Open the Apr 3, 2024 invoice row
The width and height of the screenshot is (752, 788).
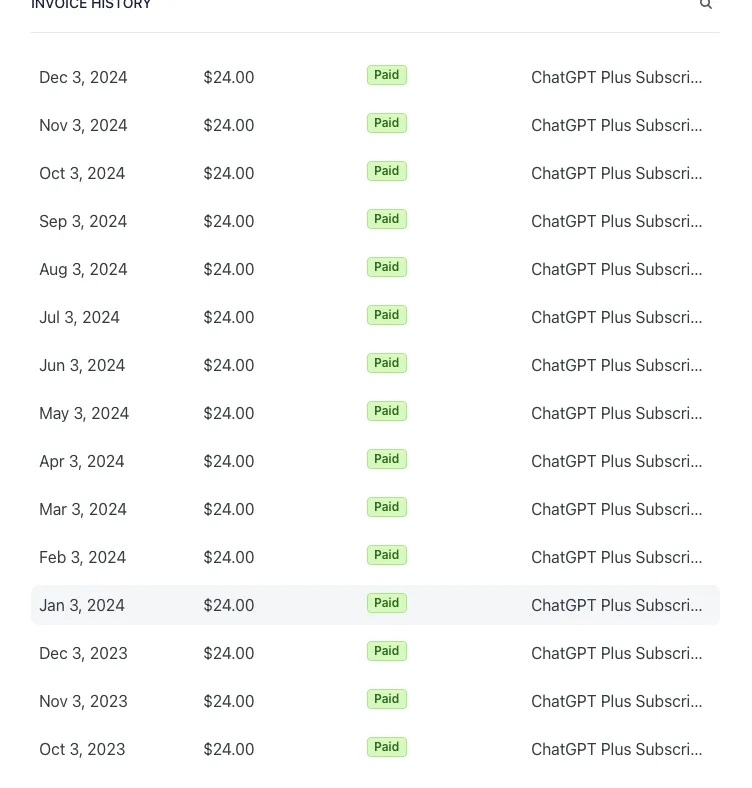375,461
